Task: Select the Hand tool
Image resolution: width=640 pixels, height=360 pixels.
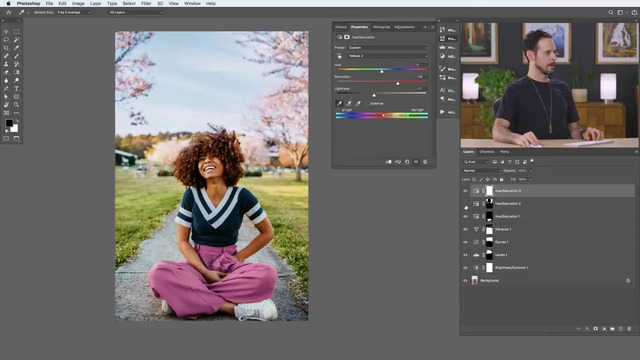Action: 6,105
